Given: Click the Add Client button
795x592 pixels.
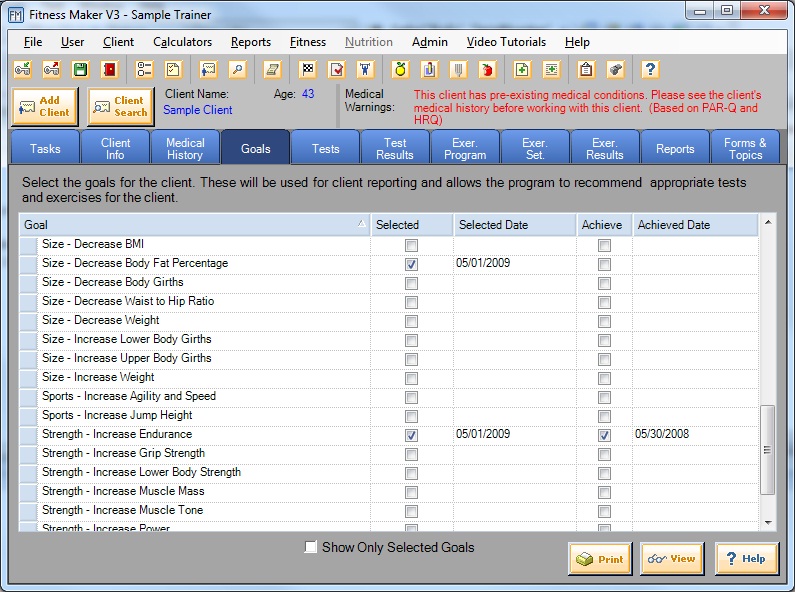Looking at the screenshot, I should [x=45, y=106].
